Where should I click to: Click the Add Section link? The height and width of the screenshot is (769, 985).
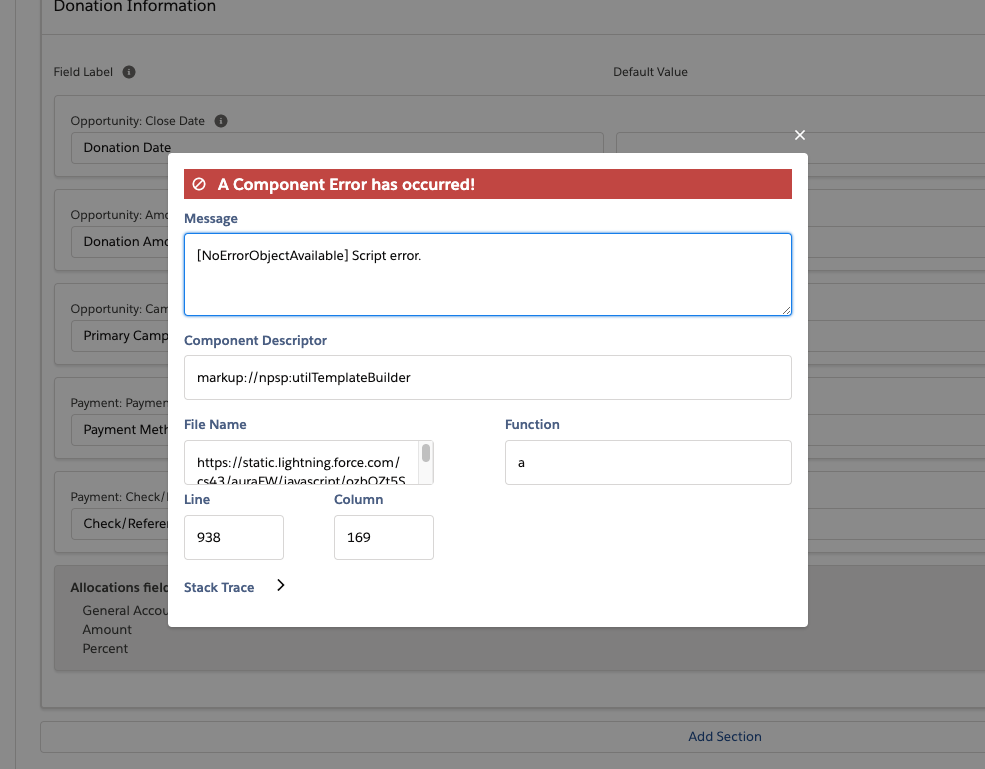(724, 736)
